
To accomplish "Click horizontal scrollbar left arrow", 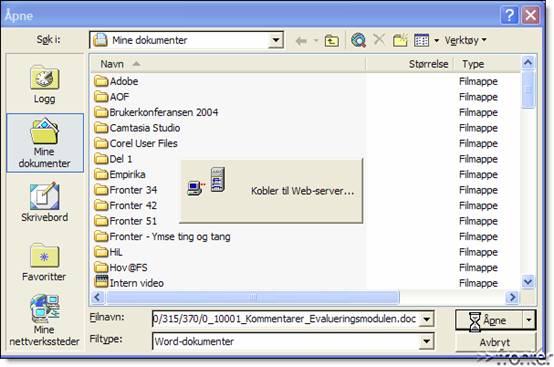I will click(x=98, y=297).
